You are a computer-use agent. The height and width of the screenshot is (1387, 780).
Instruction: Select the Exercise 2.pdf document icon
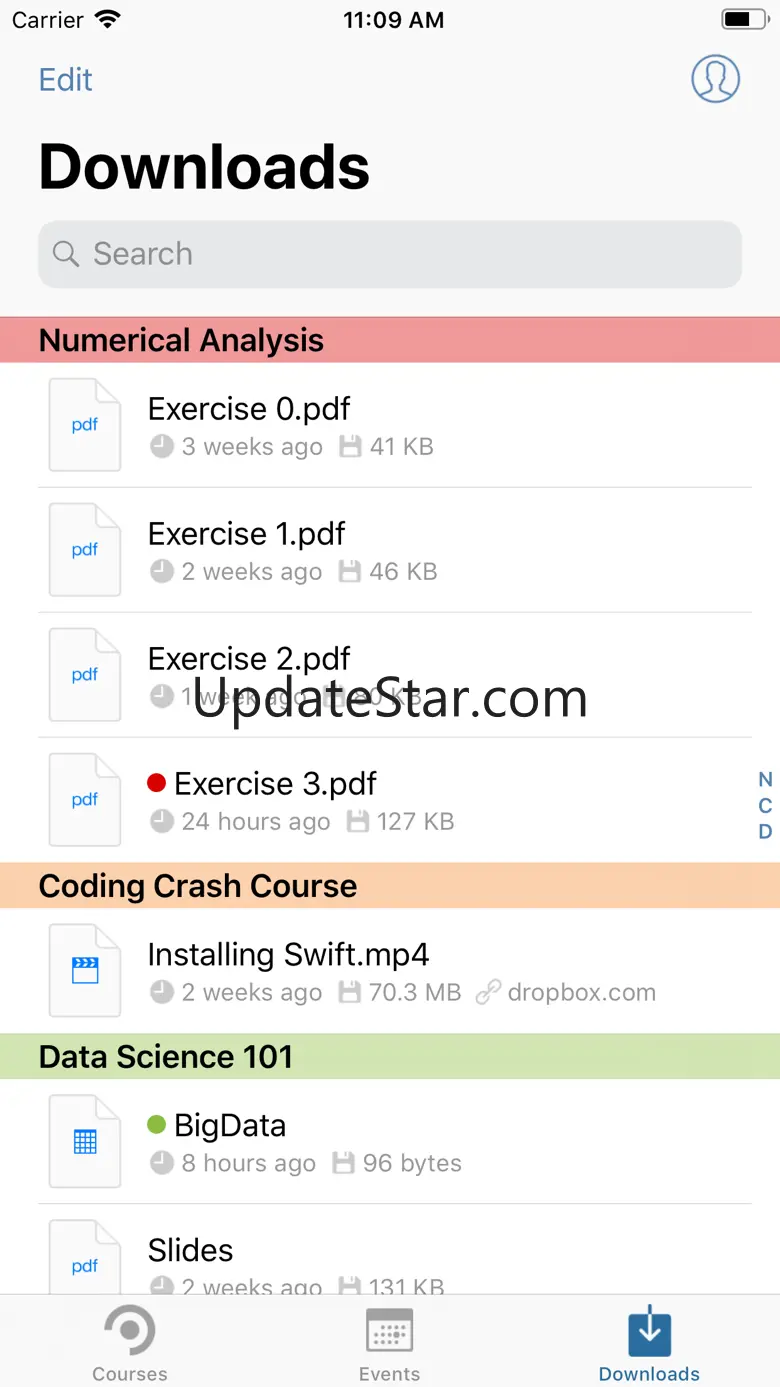(85, 675)
